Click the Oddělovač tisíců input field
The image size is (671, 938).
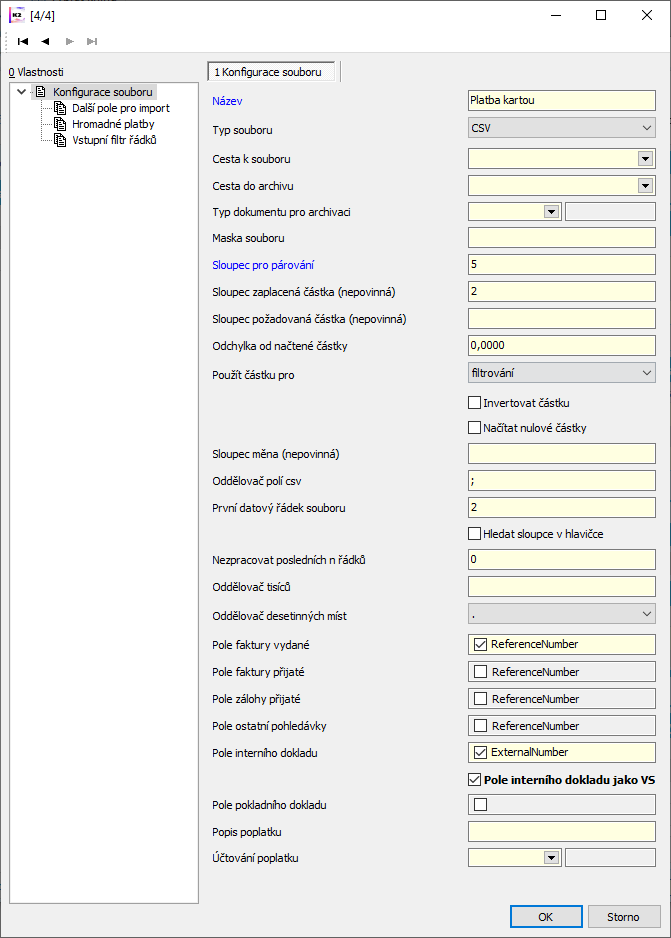pyautogui.click(x=562, y=586)
